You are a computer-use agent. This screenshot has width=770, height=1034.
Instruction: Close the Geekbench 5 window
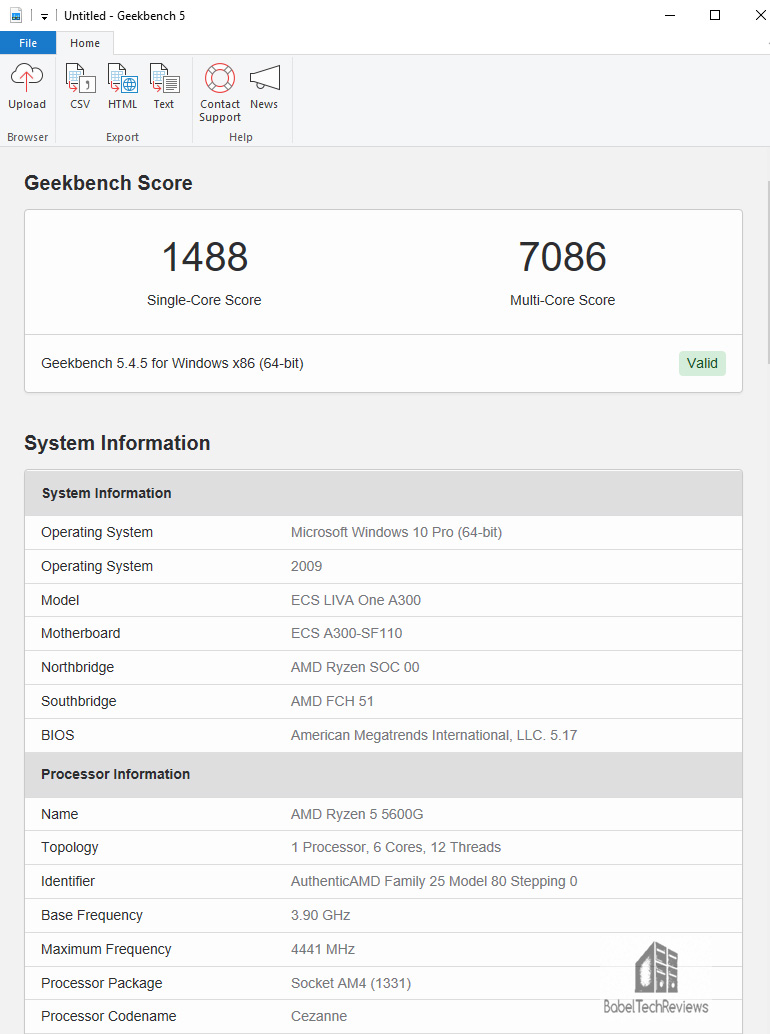[759, 15]
